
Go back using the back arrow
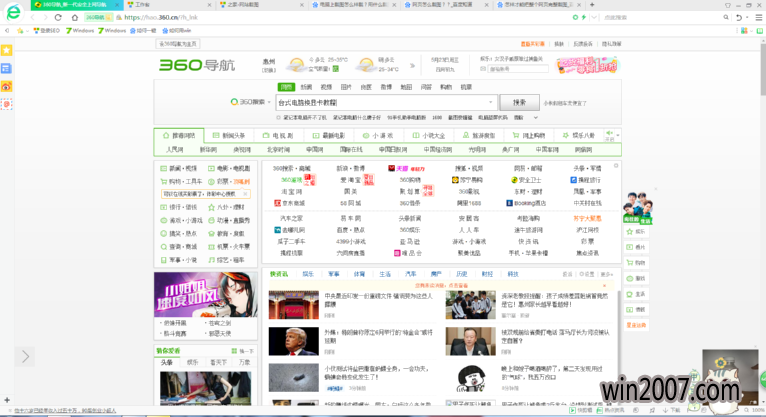(33, 18)
